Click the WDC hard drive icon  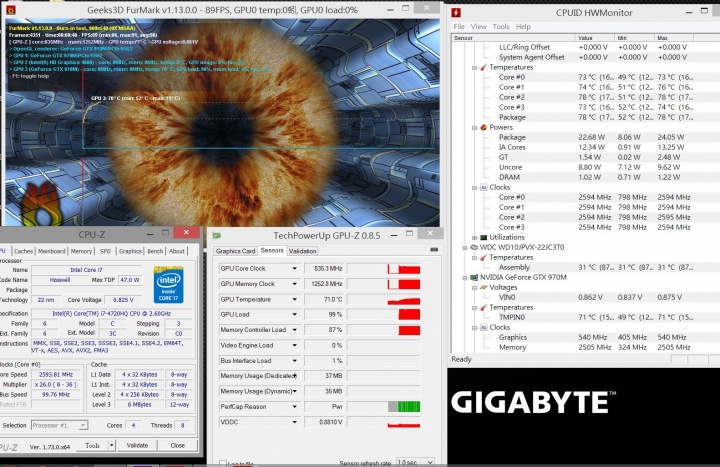tap(474, 248)
